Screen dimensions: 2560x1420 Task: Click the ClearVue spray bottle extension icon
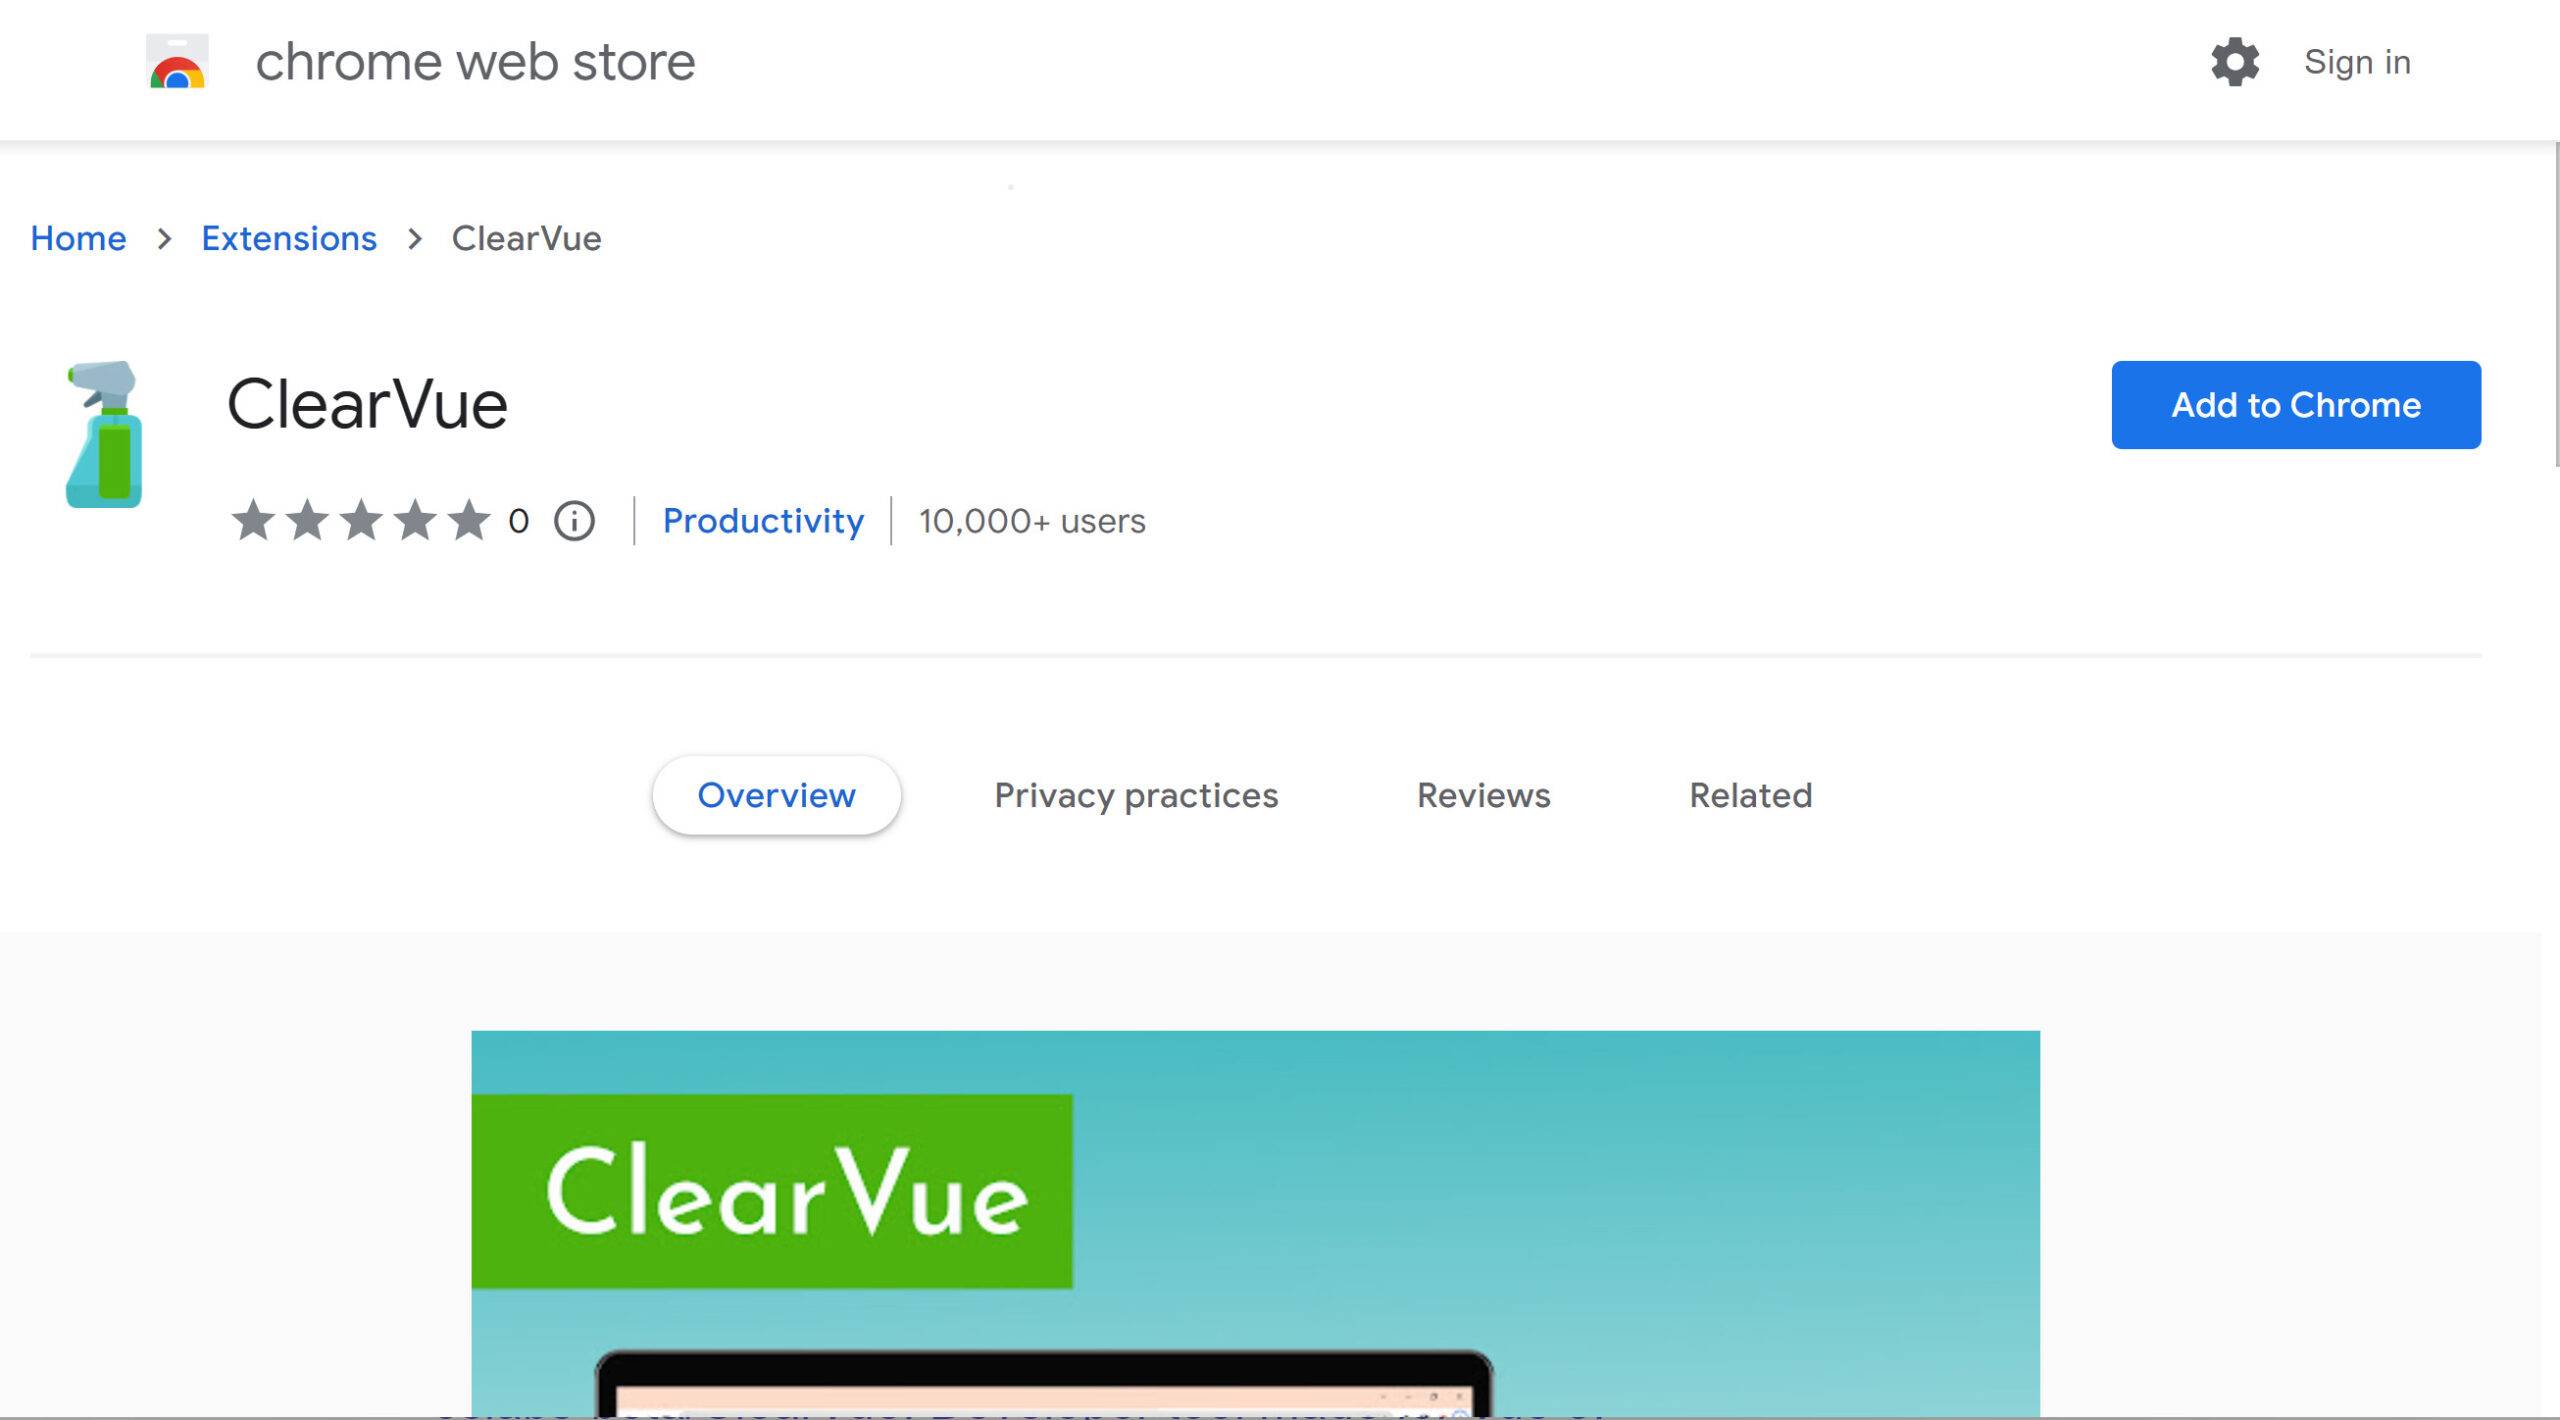click(104, 435)
